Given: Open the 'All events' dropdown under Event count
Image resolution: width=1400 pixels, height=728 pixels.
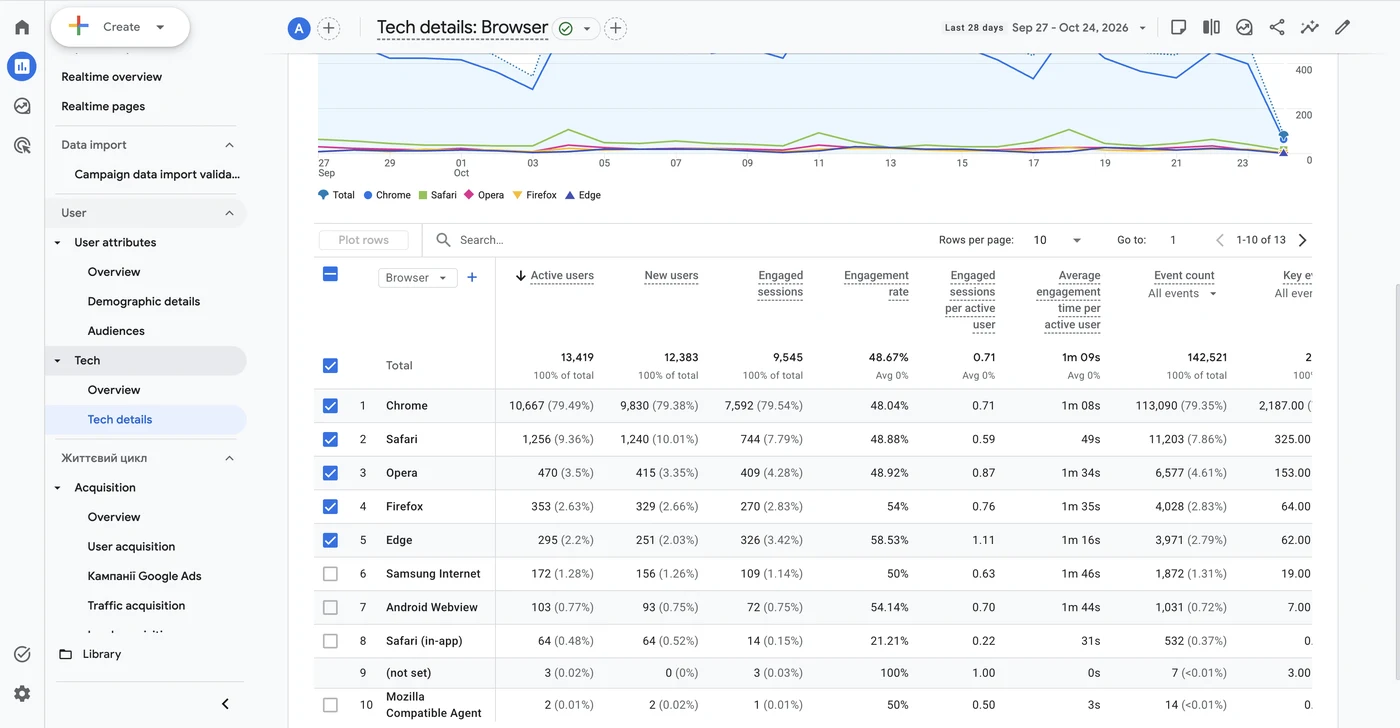Looking at the screenshot, I should tap(1183, 293).
